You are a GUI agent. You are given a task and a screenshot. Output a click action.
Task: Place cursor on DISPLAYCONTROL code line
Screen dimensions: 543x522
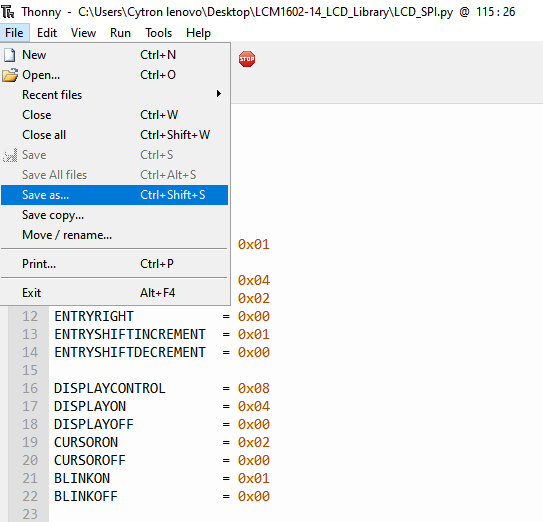tap(162, 388)
